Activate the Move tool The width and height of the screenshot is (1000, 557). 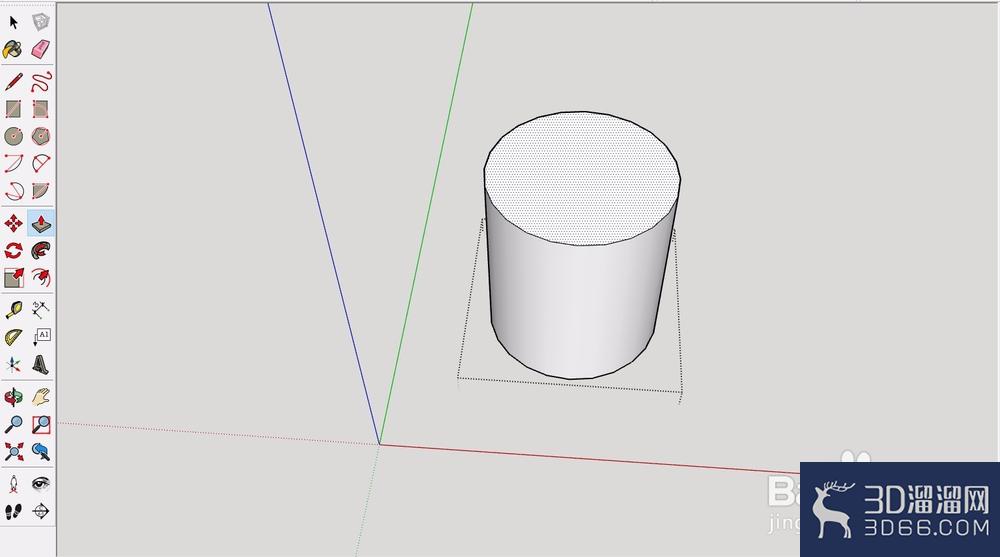(x=13, y=223)
